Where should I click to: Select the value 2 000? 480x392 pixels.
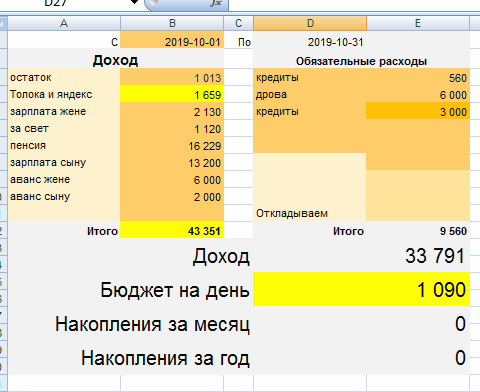(172, 196)
